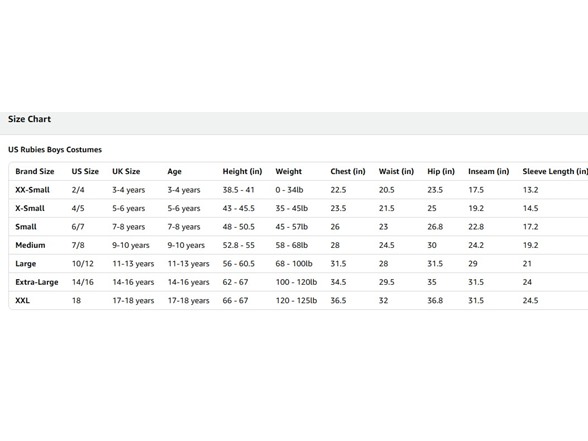Click the Brand Size column header

point(35,171)
